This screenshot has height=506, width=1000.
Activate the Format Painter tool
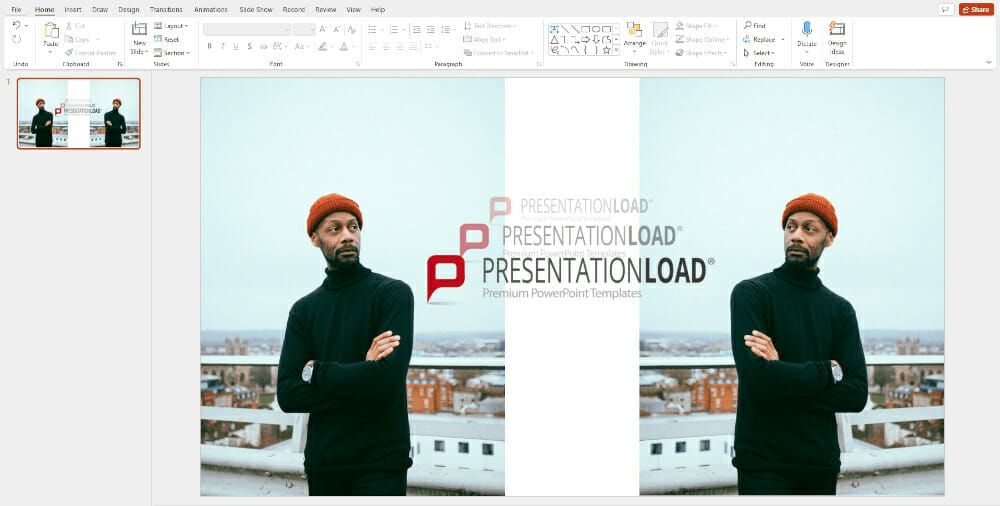(x=91, y=53)
